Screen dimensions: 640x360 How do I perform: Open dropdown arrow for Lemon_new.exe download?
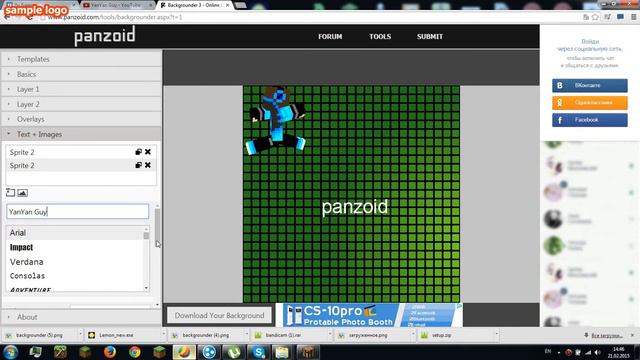(164, 335)
